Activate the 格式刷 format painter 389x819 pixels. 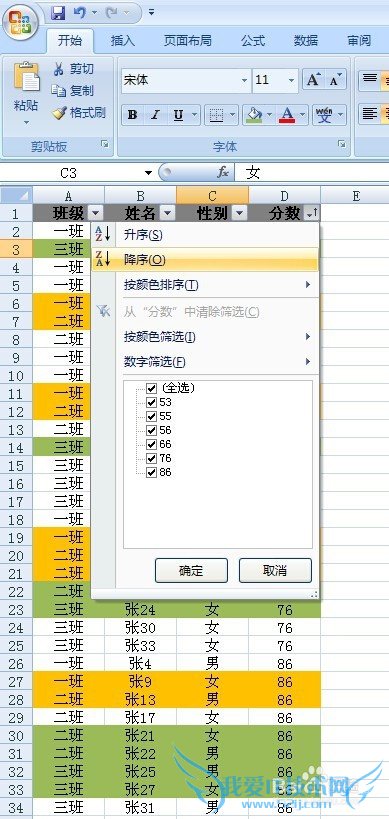coord(79,112)
